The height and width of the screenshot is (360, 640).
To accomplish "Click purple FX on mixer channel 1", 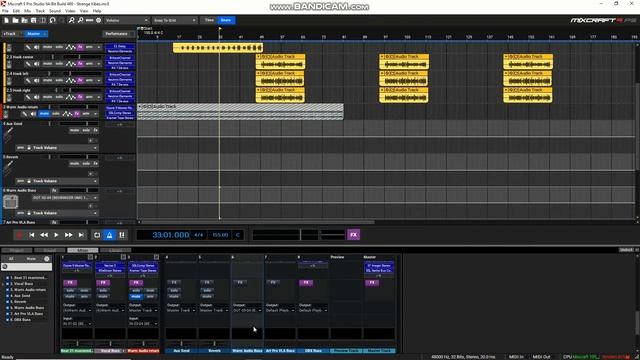I will [70, 282].
